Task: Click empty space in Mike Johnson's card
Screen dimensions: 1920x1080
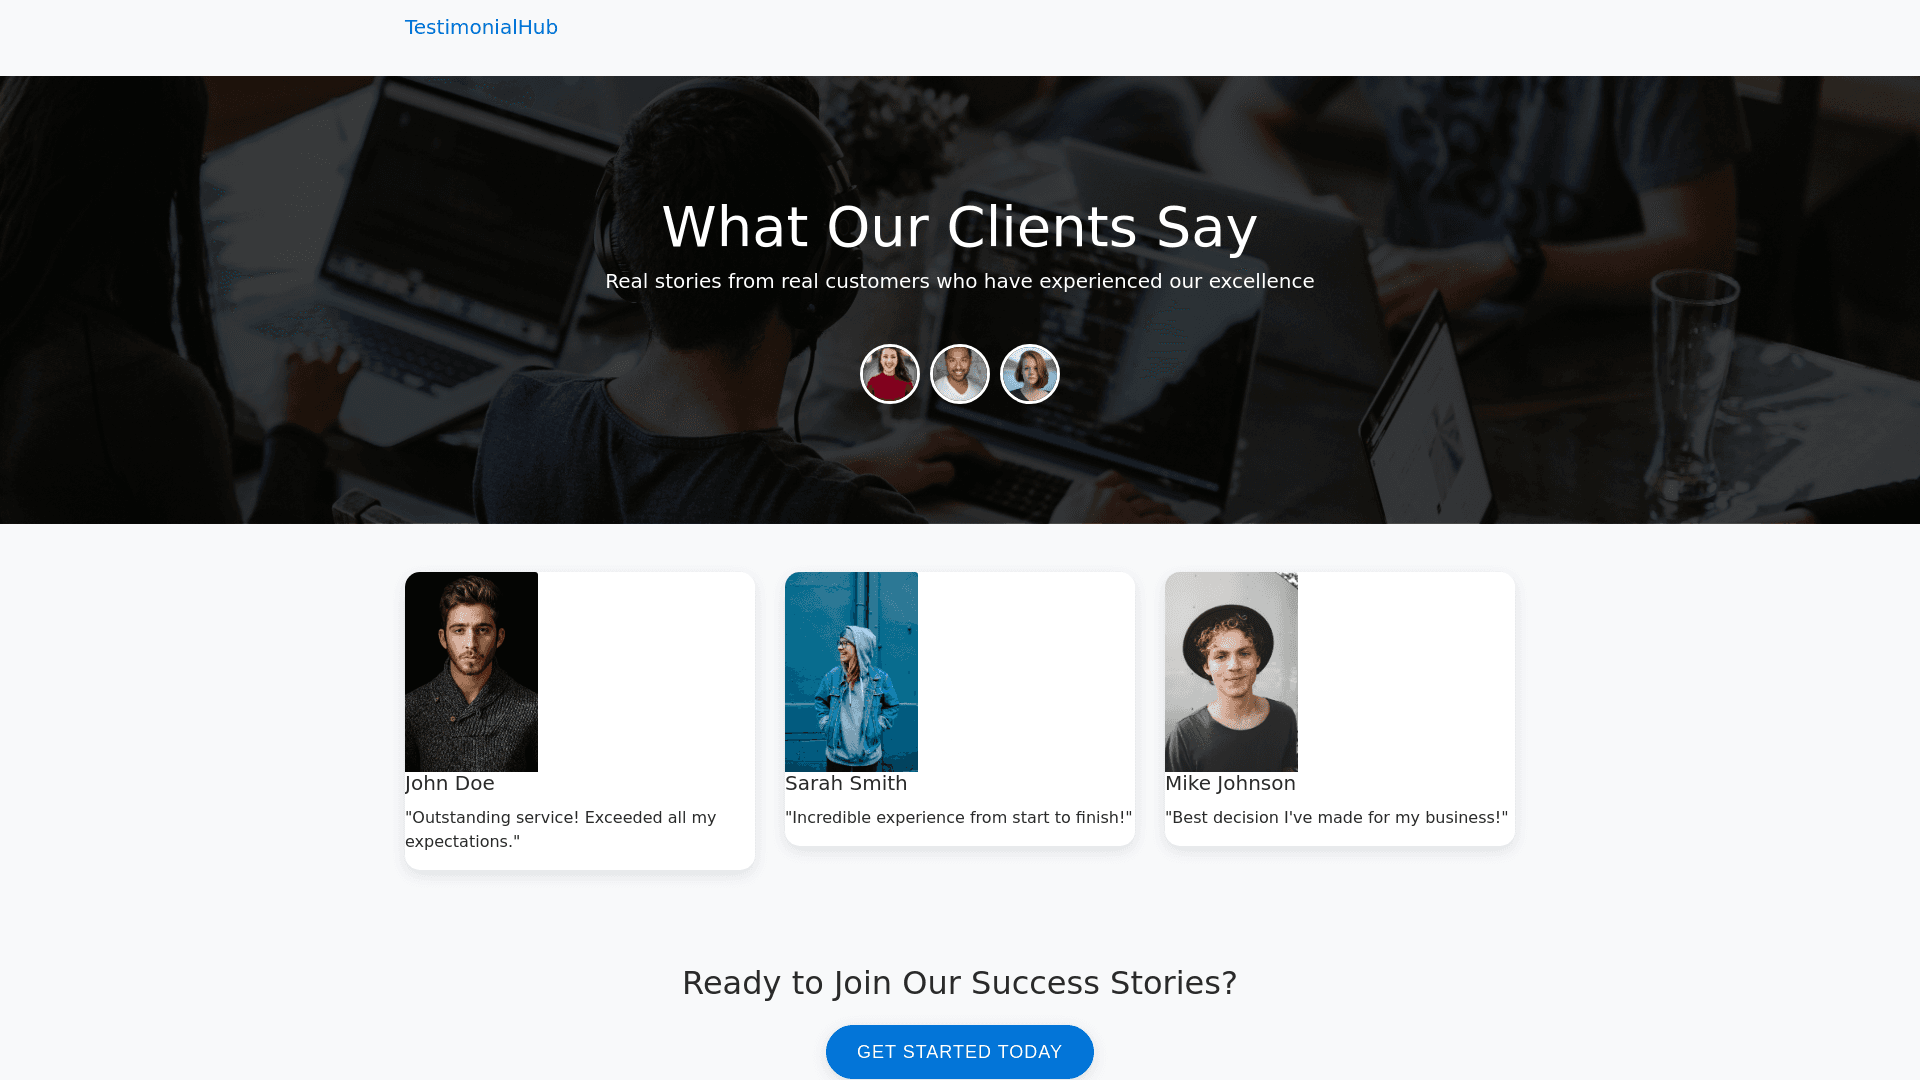Action: tap(1406, 672)
